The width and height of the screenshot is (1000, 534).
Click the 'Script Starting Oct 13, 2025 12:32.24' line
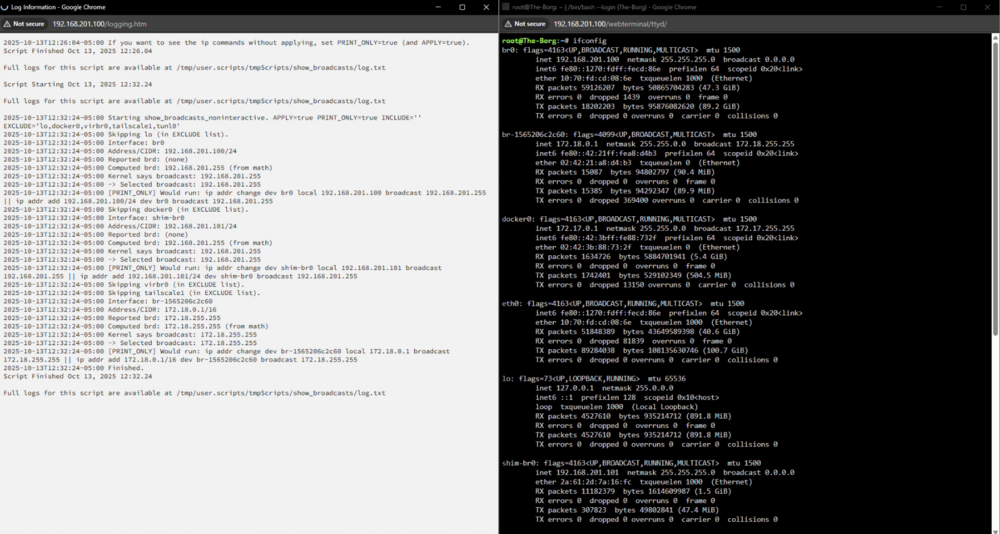[78, 84]
